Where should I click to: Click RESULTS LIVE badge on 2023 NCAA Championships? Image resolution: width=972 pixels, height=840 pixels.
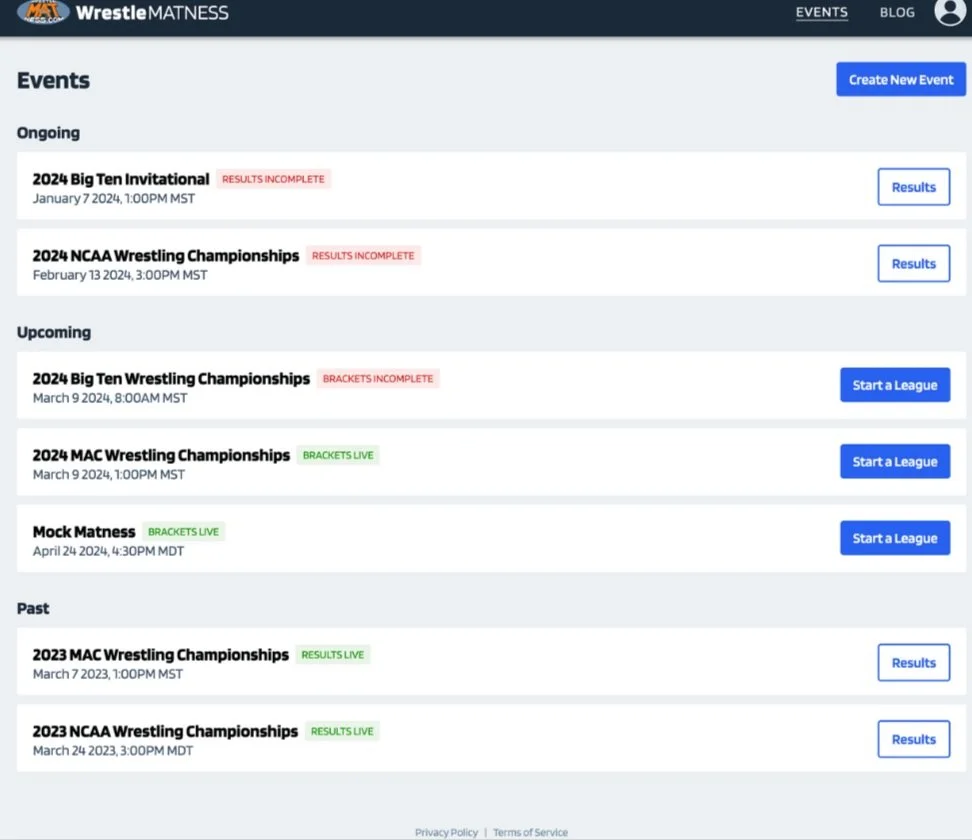pyautogui.click(x=342, y=732)
